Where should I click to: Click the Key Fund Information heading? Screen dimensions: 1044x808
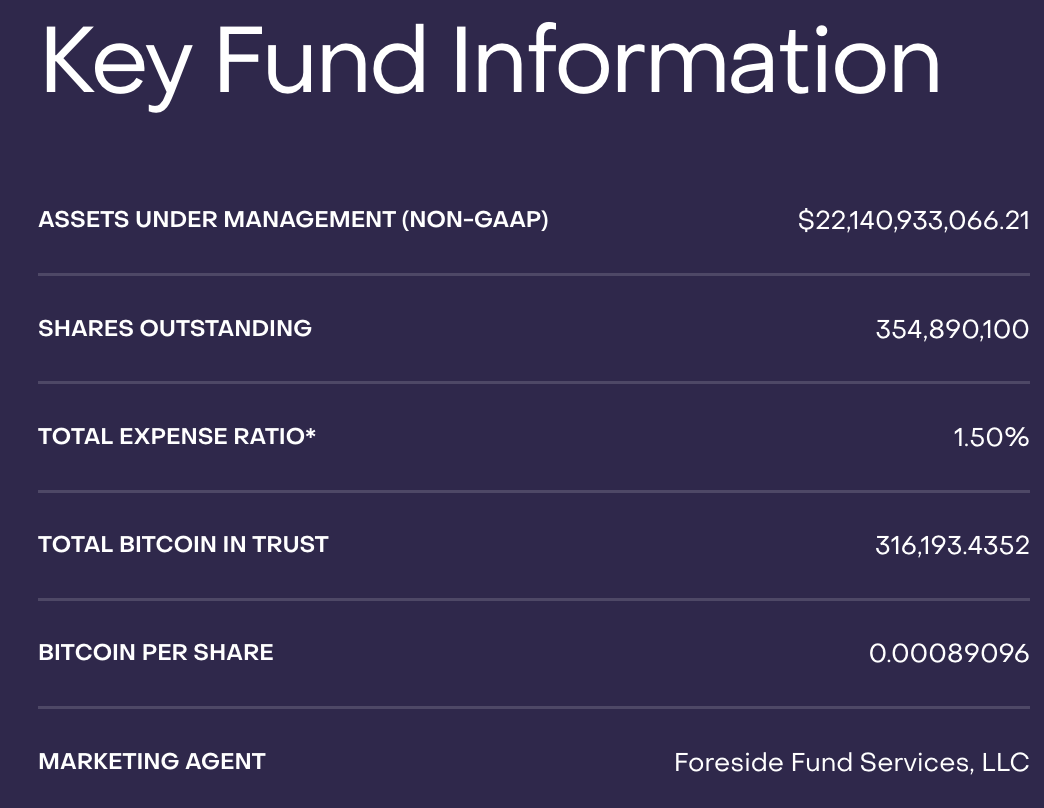point(491,65)
